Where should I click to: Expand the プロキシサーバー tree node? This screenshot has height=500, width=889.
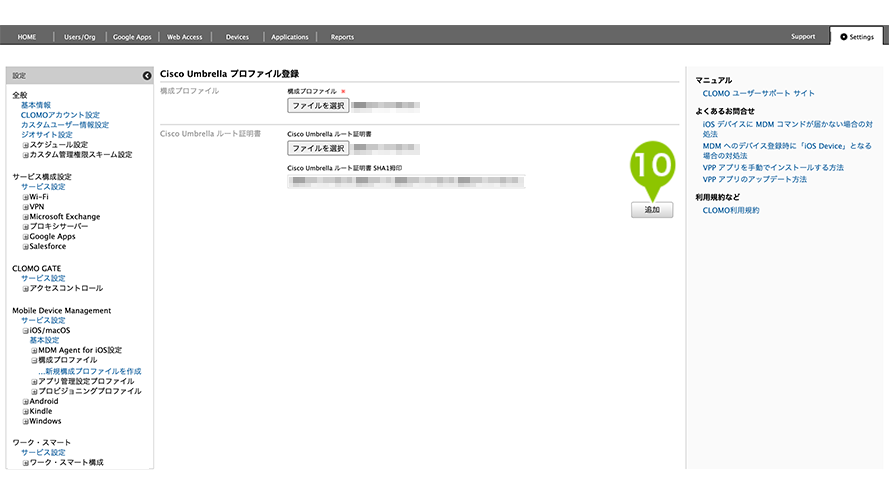[x=26, y=227]
